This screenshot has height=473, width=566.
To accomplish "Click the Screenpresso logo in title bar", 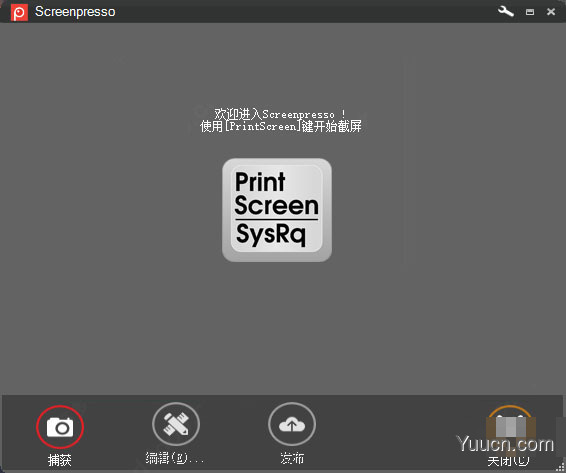I will click(19, 13).
